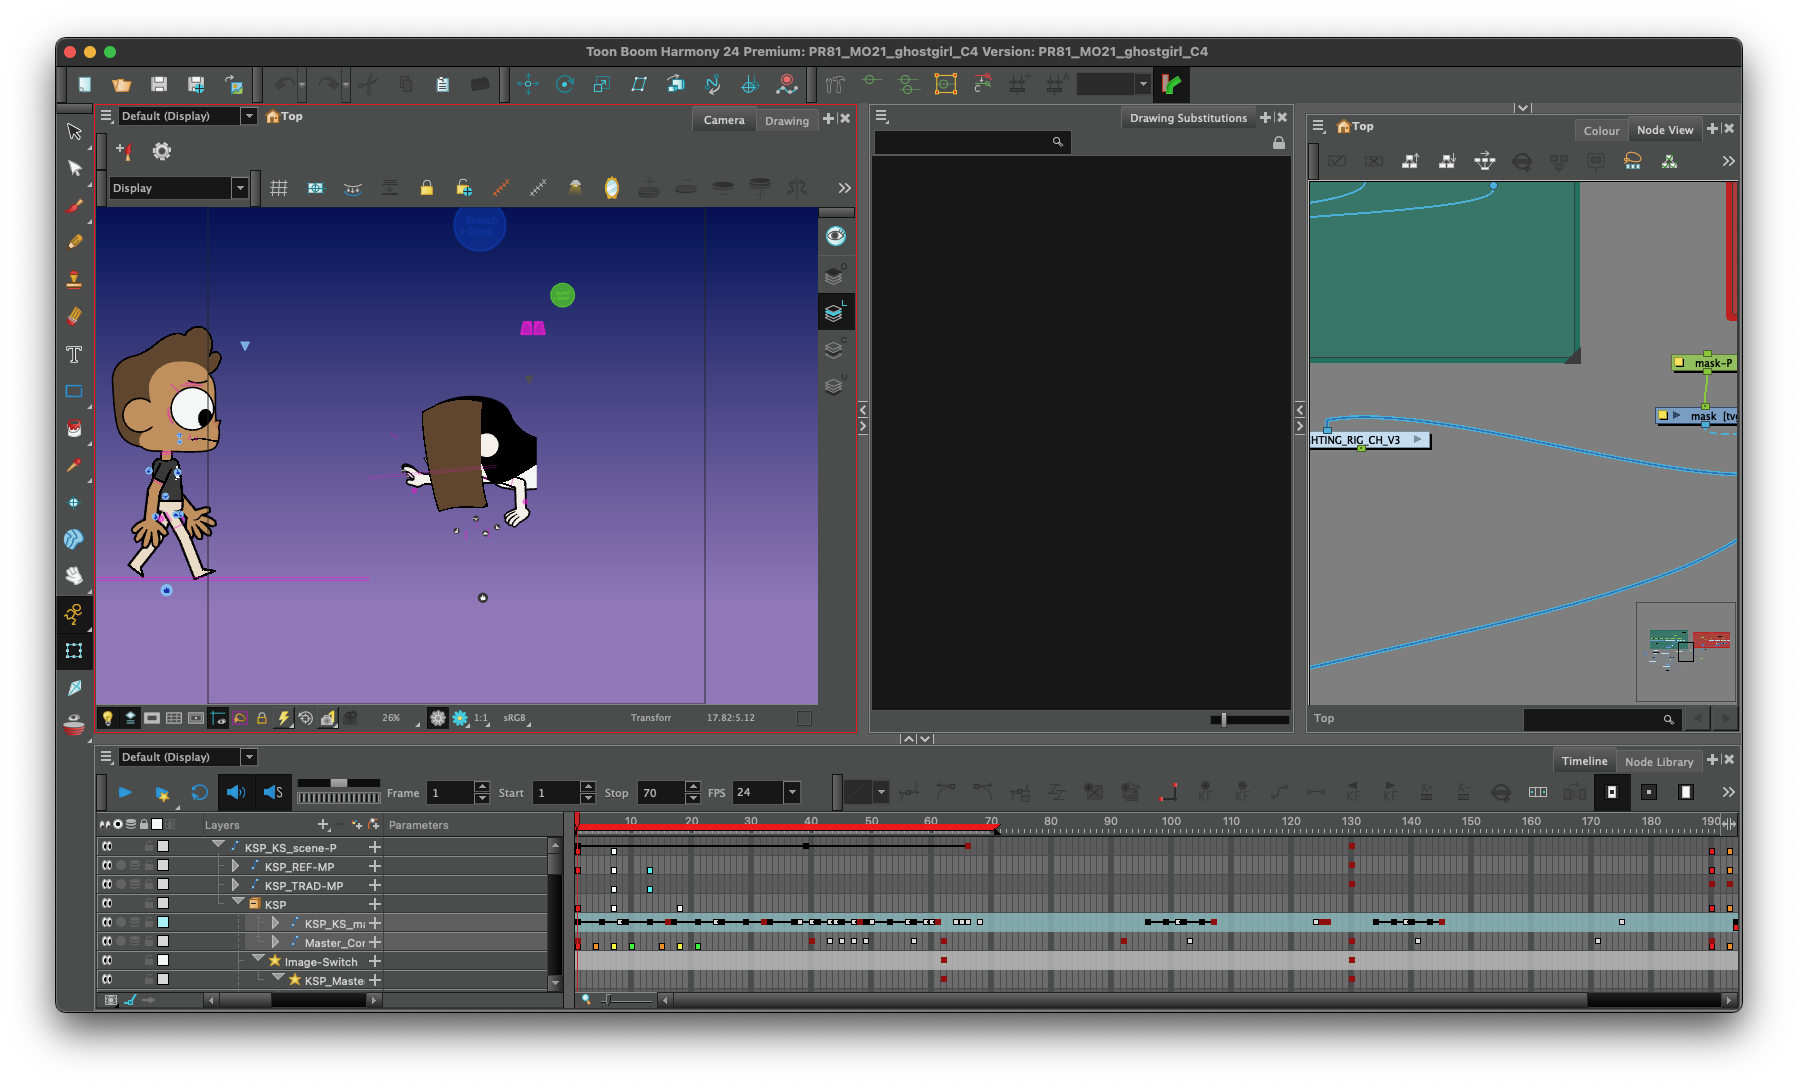Open a scene with the folder icon

[121, 84]
